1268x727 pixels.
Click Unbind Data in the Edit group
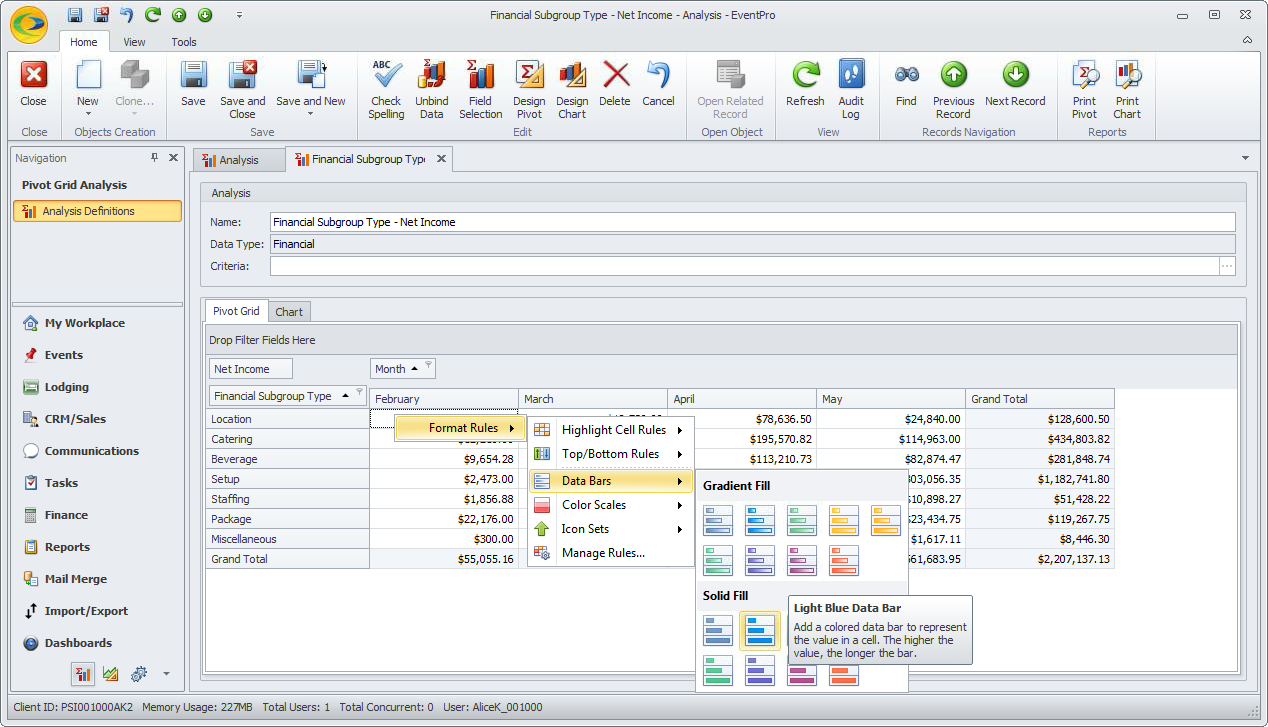coord(432,88)
